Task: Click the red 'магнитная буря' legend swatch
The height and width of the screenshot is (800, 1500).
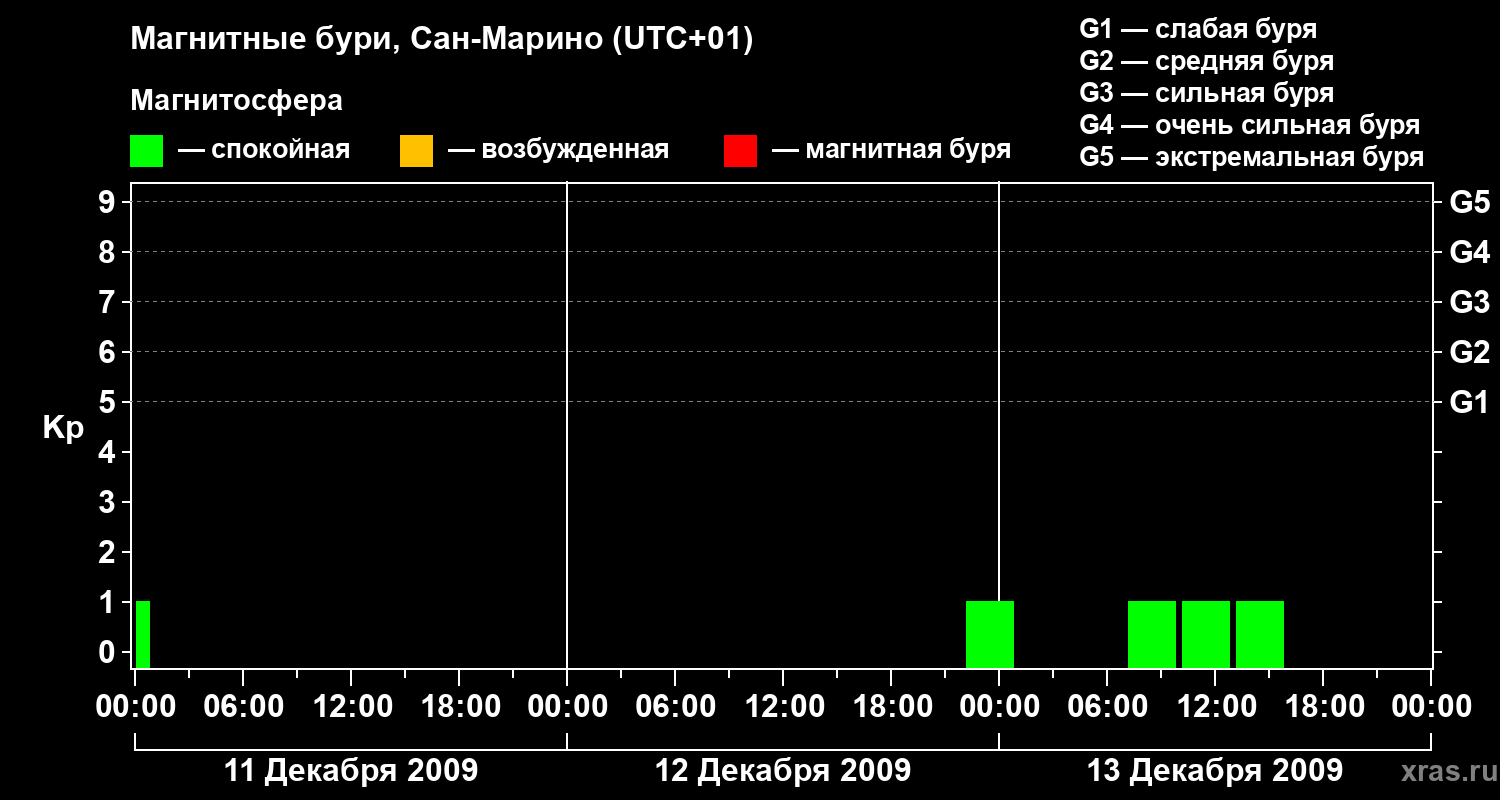Action: tap(741, 150)
